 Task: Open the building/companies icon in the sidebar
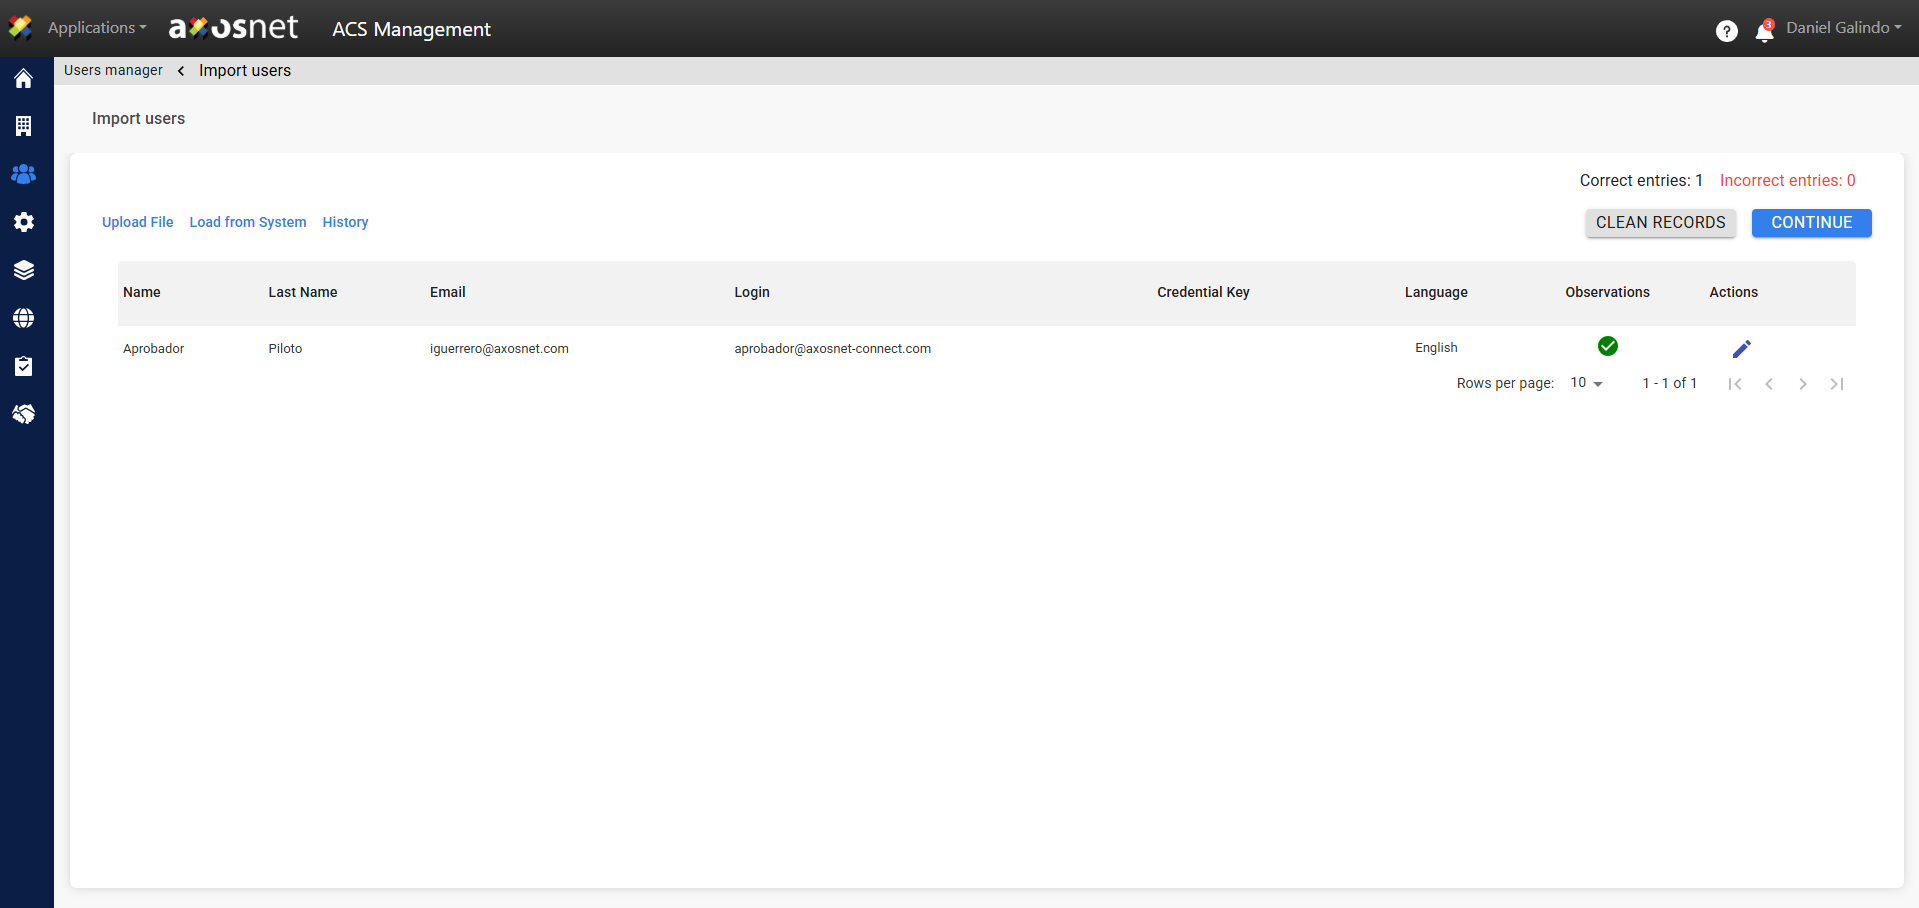click(x=24, y=126)
